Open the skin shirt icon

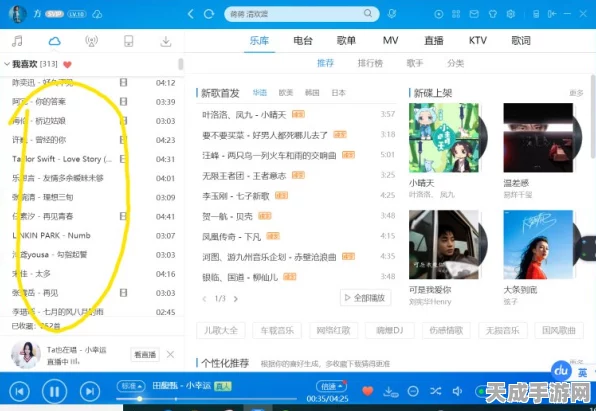pos(493,14)
